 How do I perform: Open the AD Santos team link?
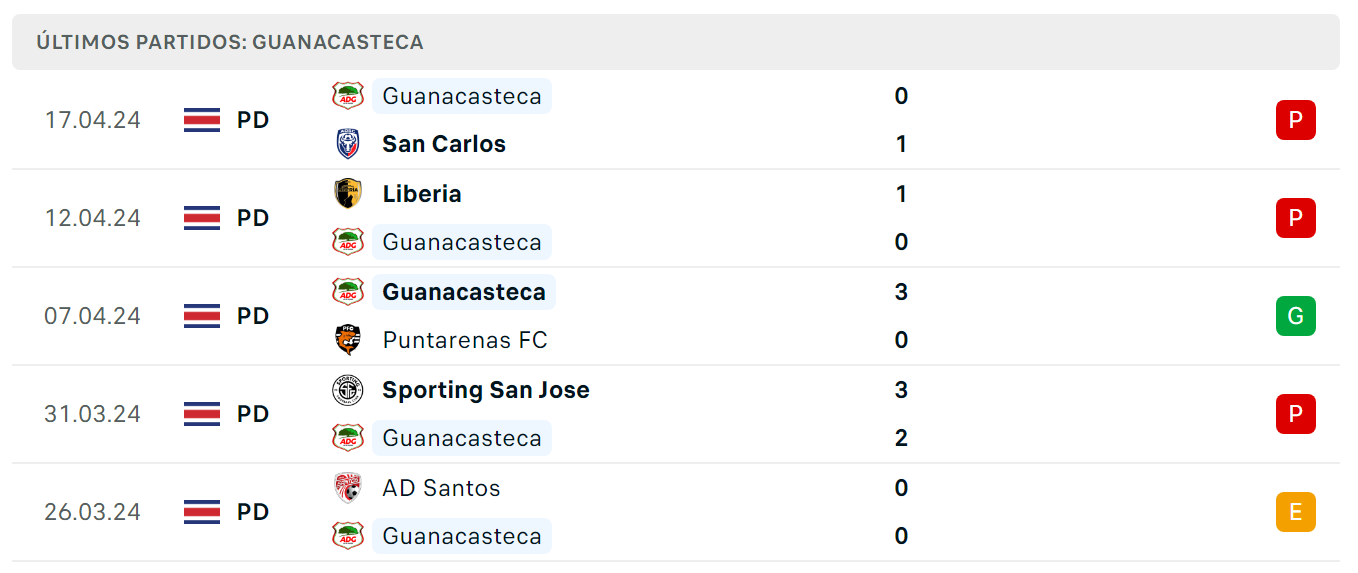441,488
